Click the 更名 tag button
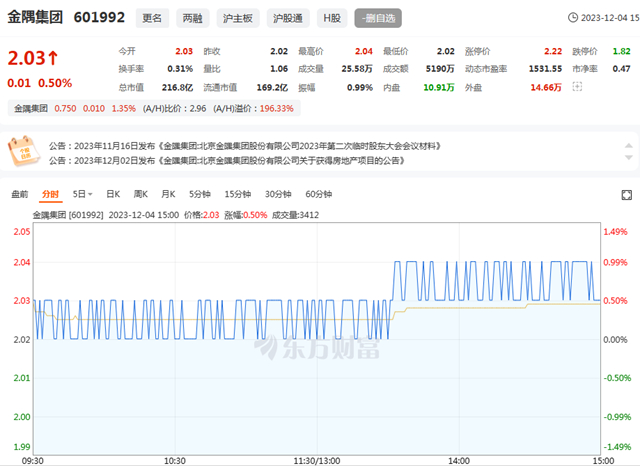Image resolution: width=640 pixels, height=466 pixels. [152, 18]
